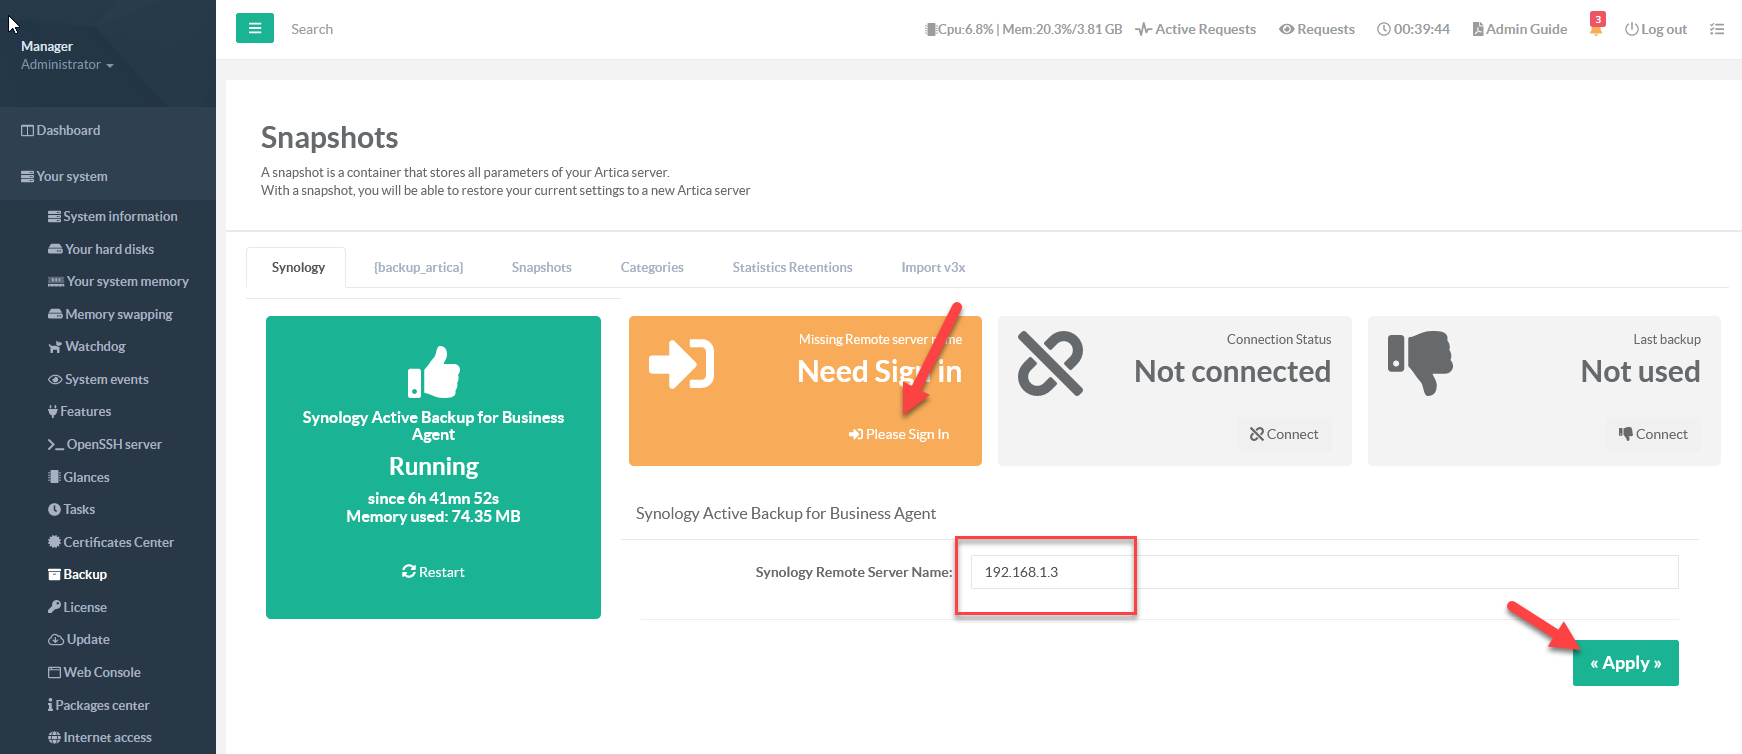Image resolution: width=1742 pixels, height=754 pixels.
Task: Click the thumbs-down Last backup icon
Action: (x=1420, y=363)
